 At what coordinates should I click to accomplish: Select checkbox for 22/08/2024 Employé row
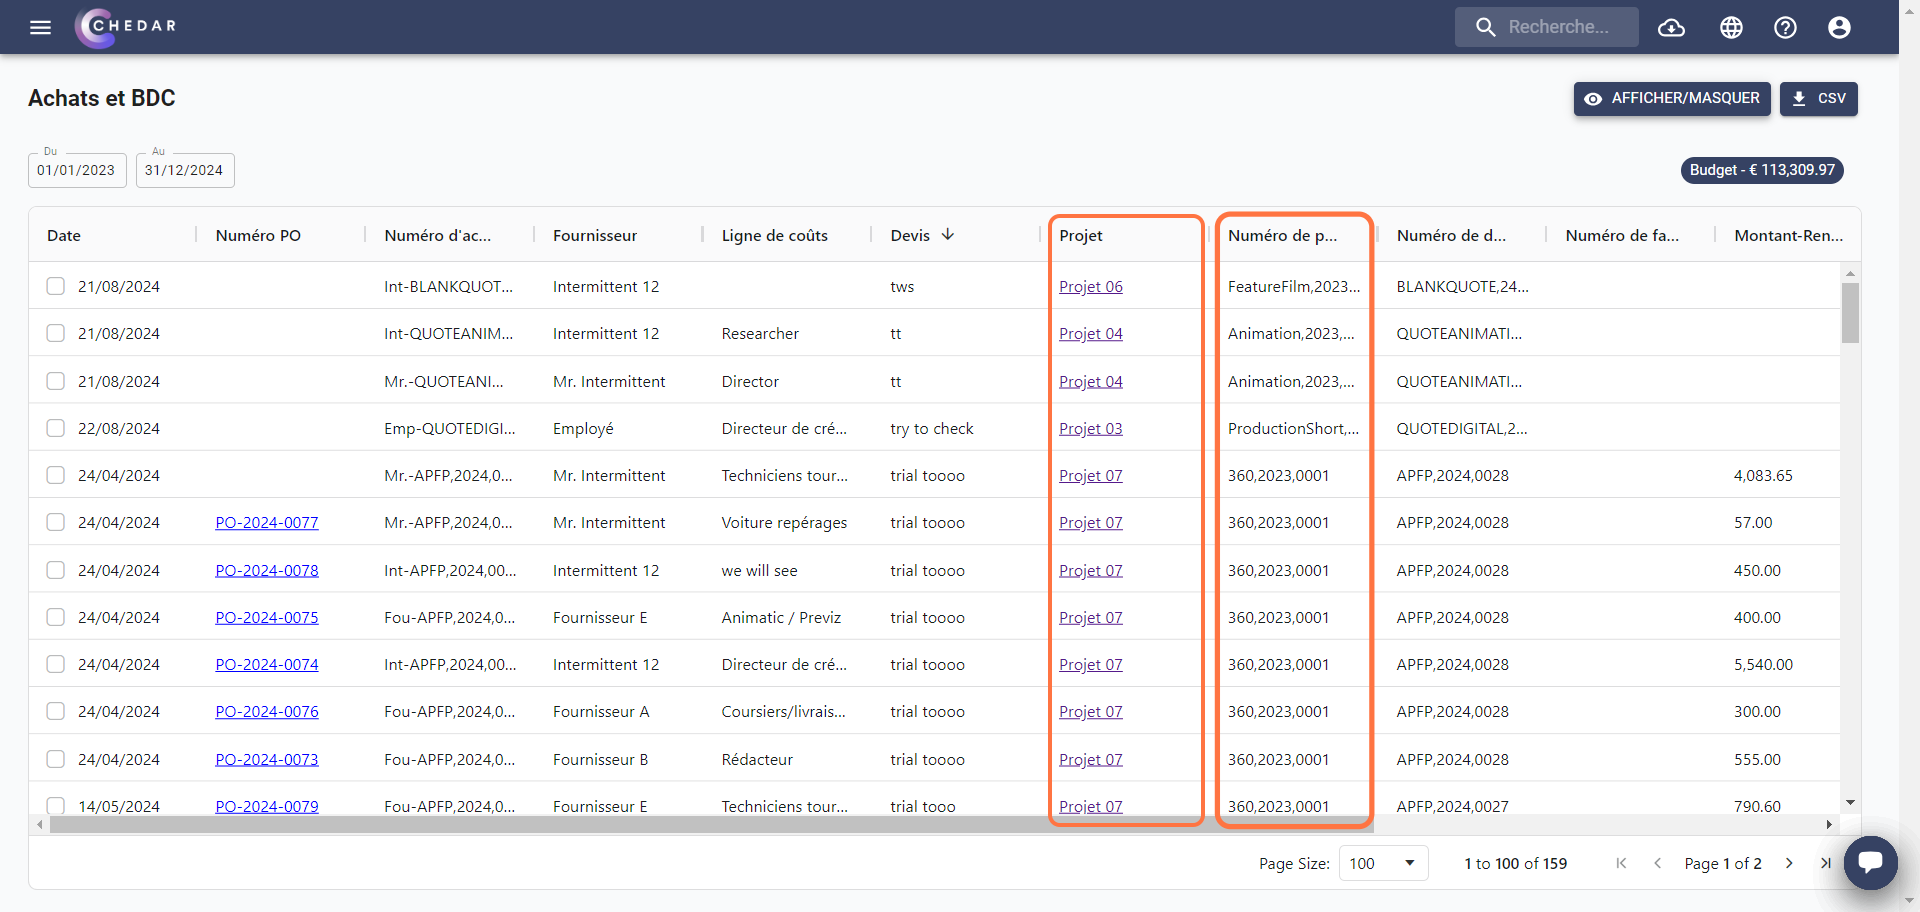(x=56, y=428)
